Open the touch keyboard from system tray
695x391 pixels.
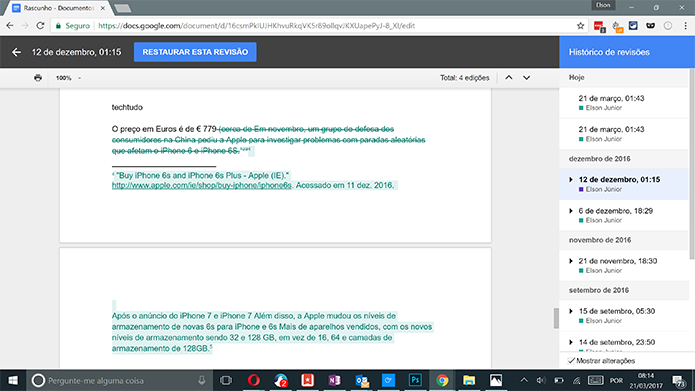[595, 380]
